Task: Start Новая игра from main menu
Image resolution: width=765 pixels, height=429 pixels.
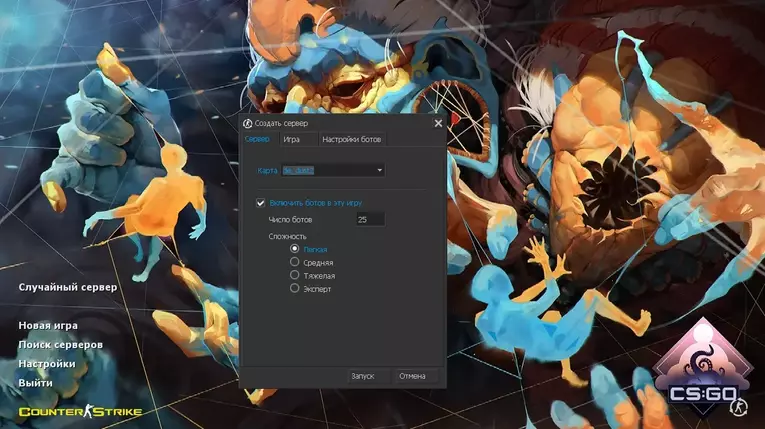Action: [x=48, y=326]
